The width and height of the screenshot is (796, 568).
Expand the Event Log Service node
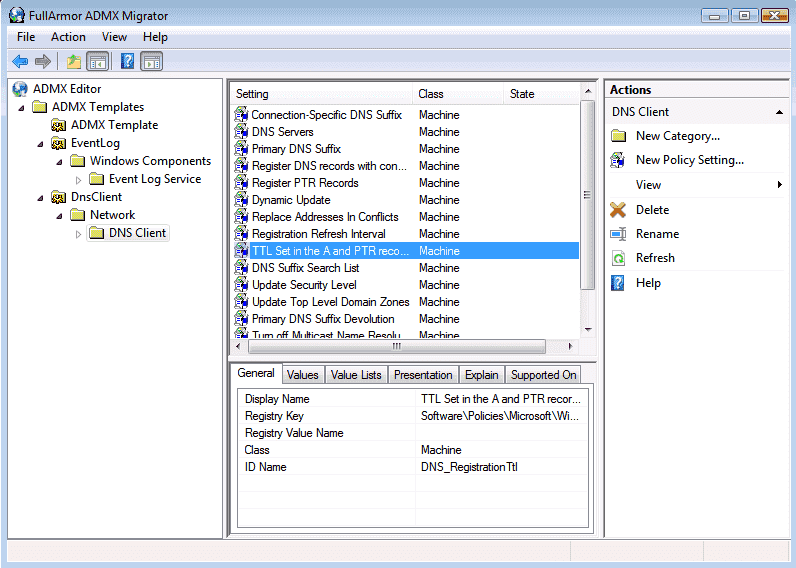pyautogui.click(x=78, y=180)
